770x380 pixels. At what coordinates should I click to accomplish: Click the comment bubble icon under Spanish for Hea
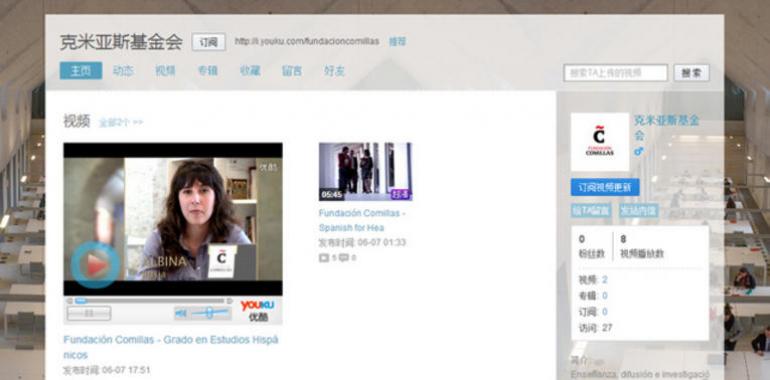point(344,257)
